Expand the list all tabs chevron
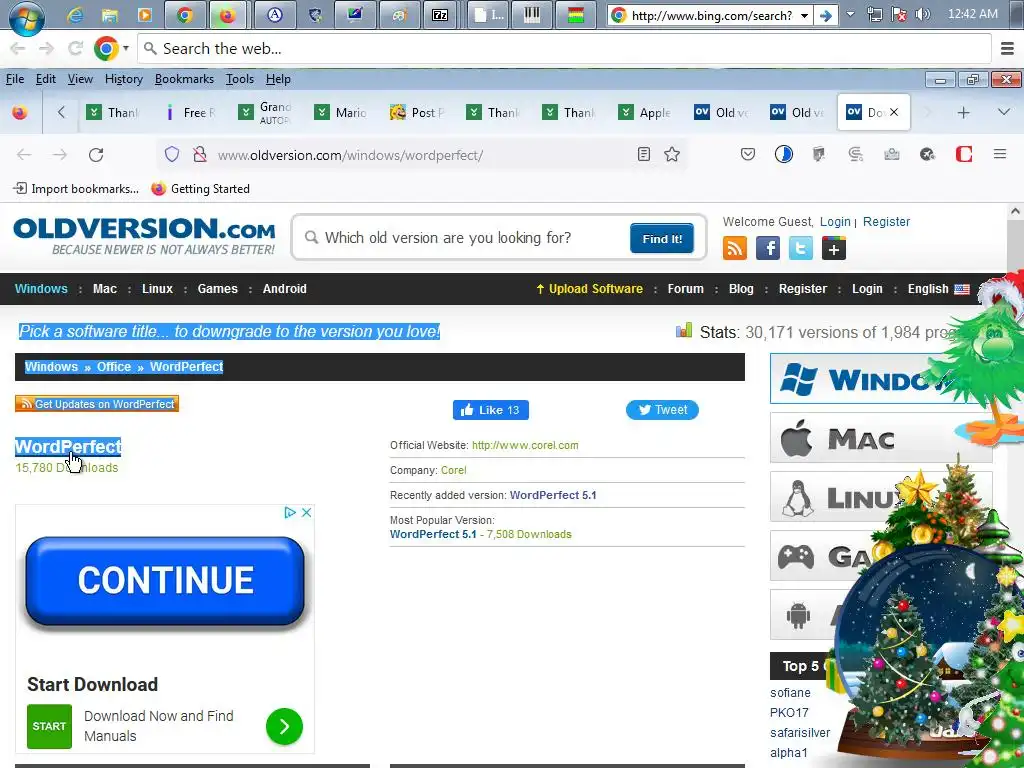Image resolution: width=1024 pixels, height=768 pixels. pyautogui.click(x=1004, y=112)
